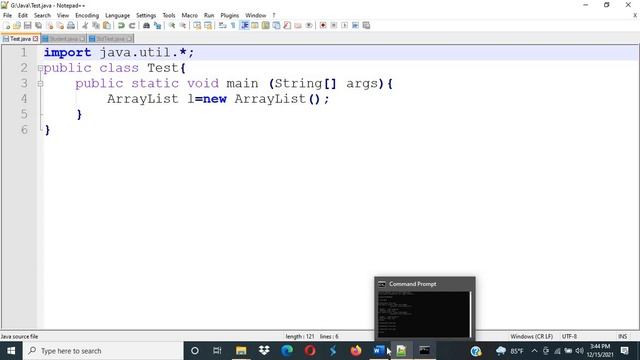Open the Window menu

[256, 15]
